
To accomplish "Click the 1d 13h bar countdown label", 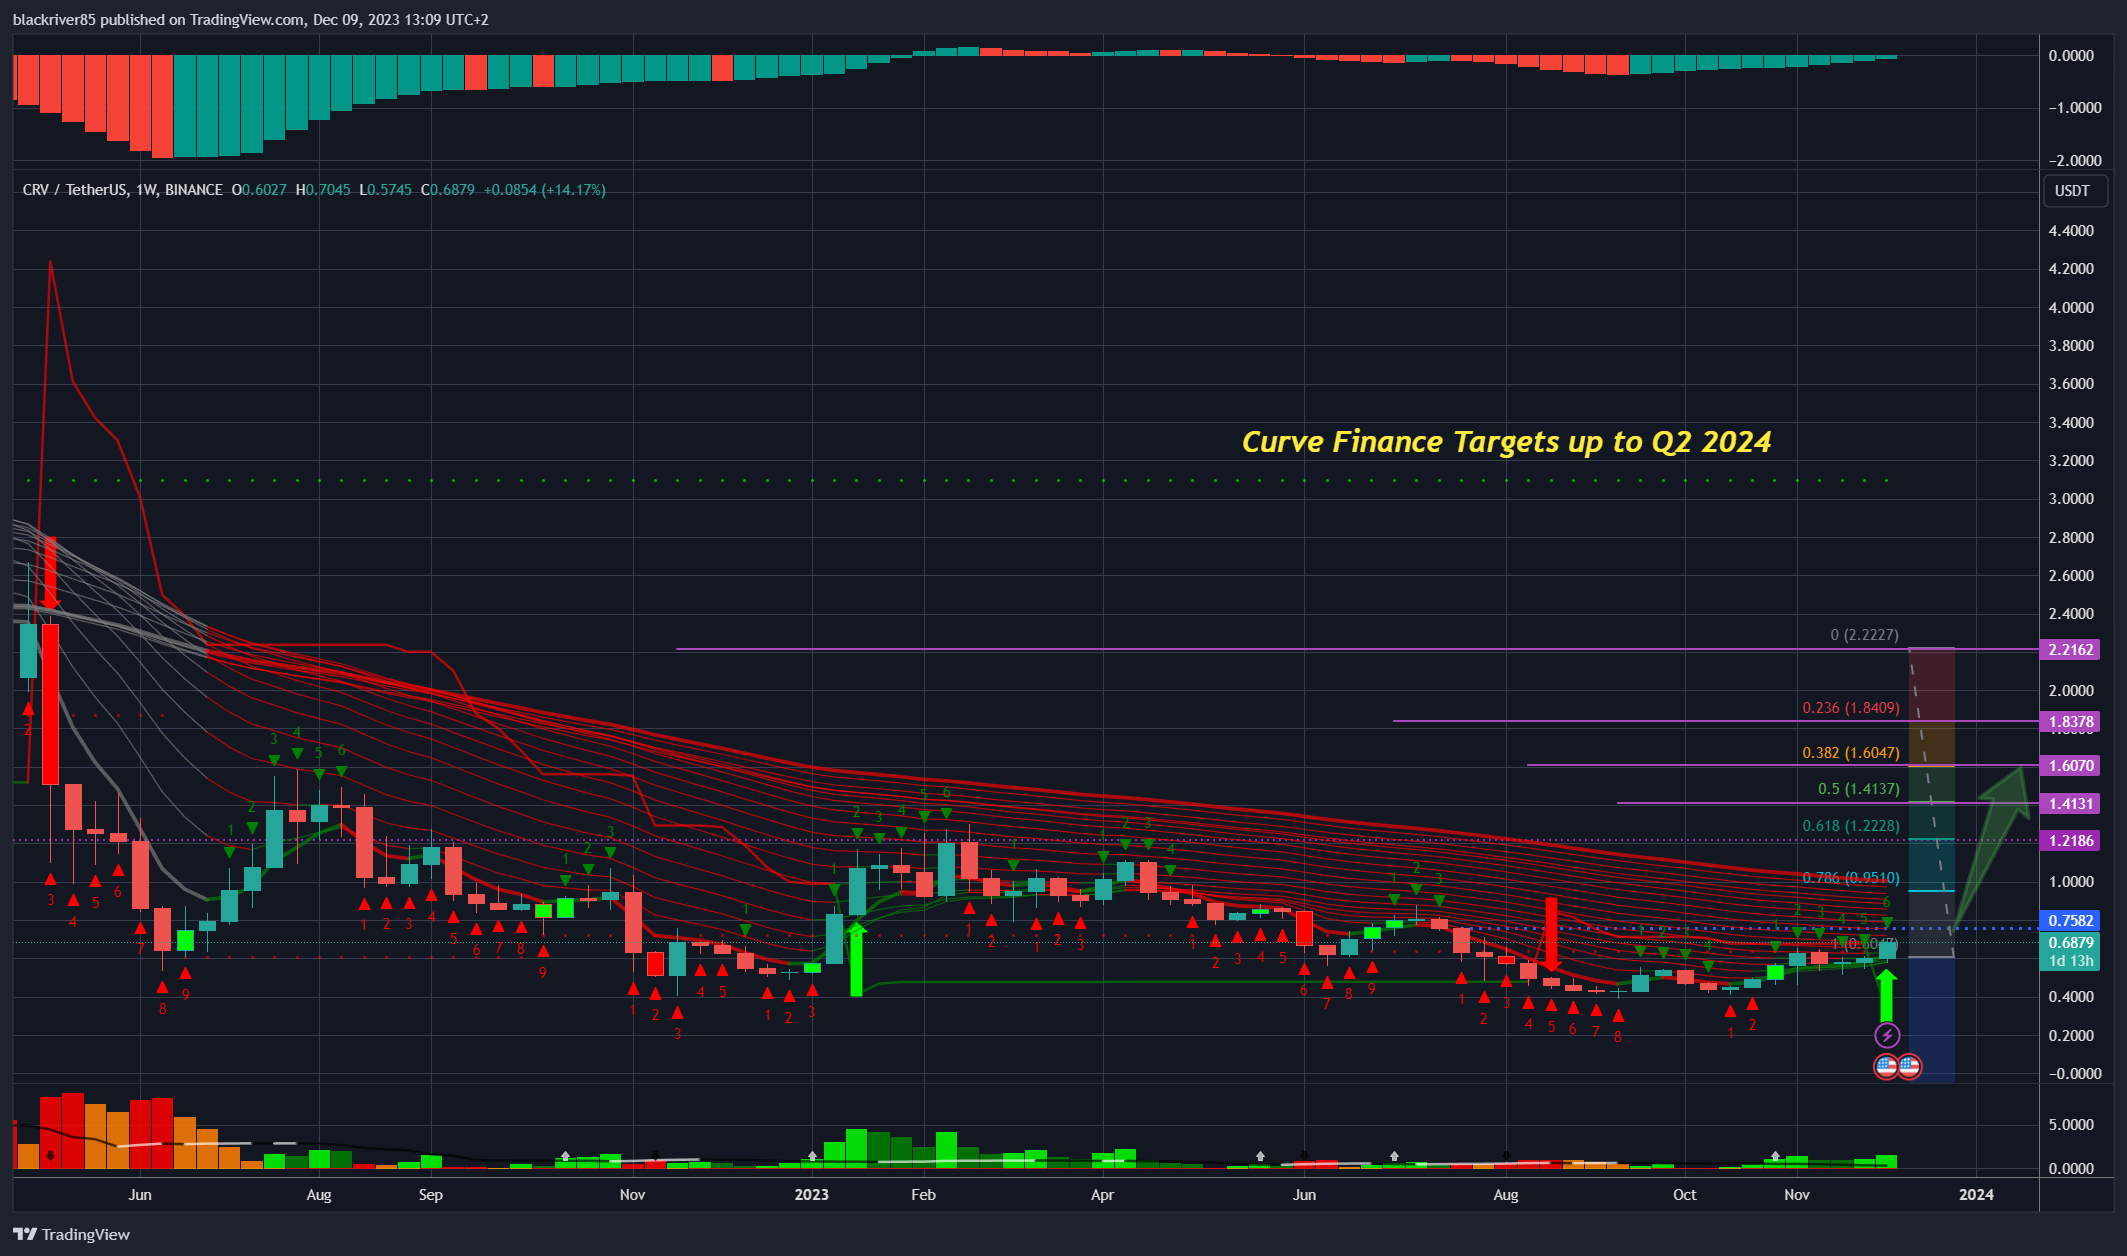I will tap(2071, 961).
